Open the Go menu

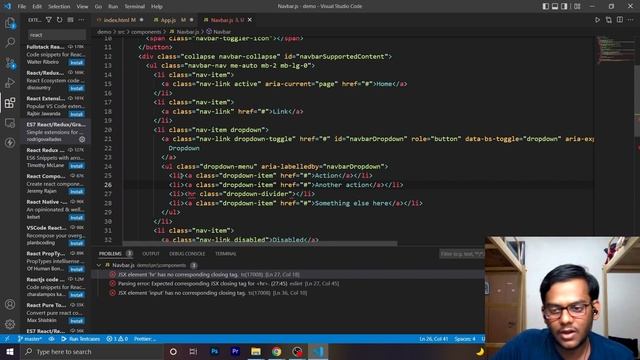point(98,6)
